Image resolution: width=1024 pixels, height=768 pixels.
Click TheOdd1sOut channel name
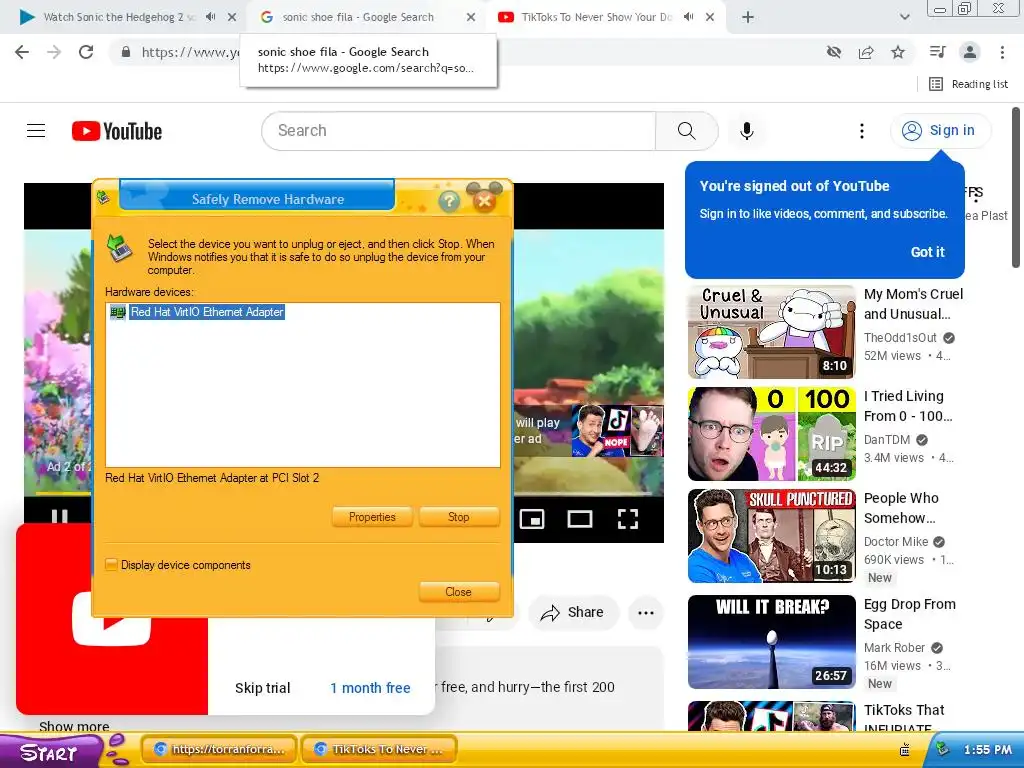(x=900, y=338)
